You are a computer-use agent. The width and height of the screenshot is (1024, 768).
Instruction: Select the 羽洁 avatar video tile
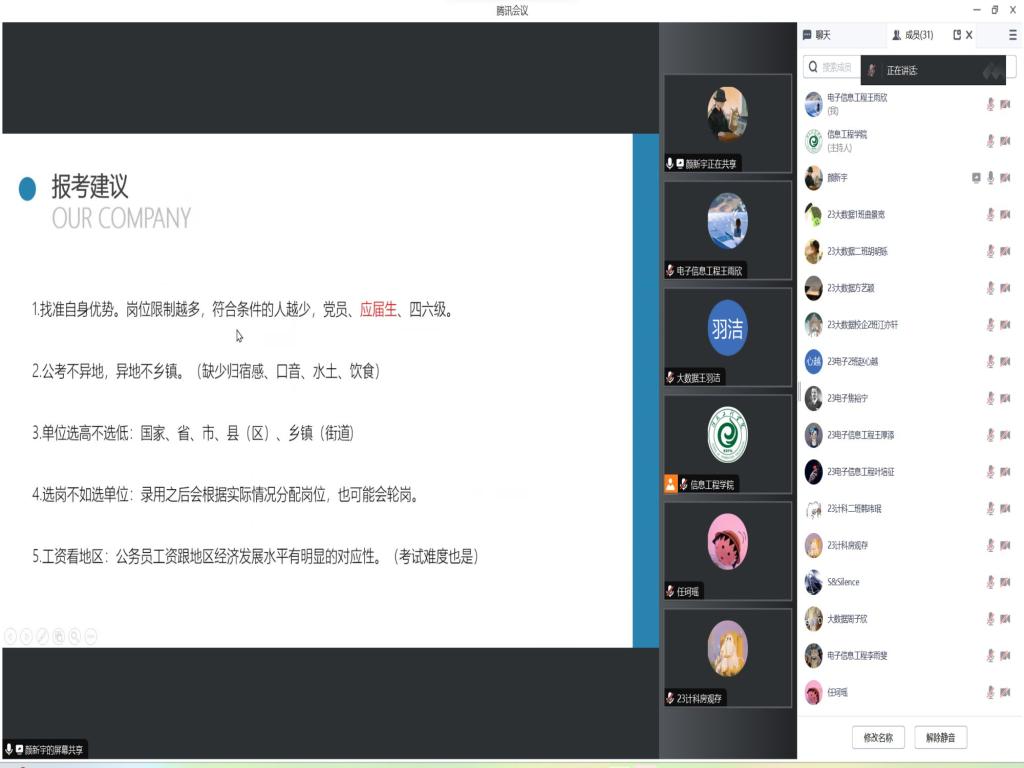(727, 328)
